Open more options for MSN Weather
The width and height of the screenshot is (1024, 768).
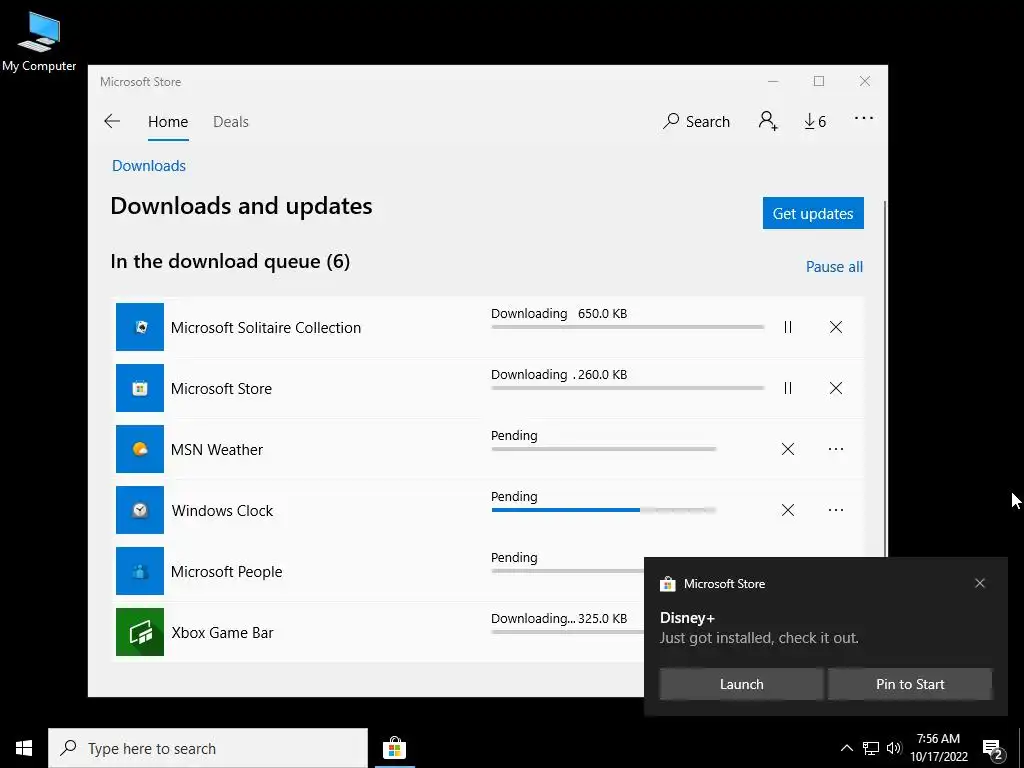point(836,449)
